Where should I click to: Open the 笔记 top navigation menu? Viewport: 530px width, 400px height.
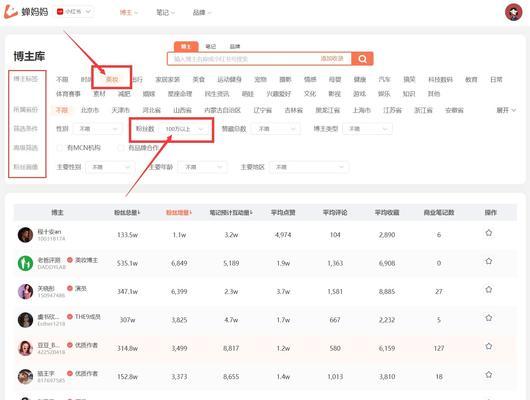[x=165, y=13]
